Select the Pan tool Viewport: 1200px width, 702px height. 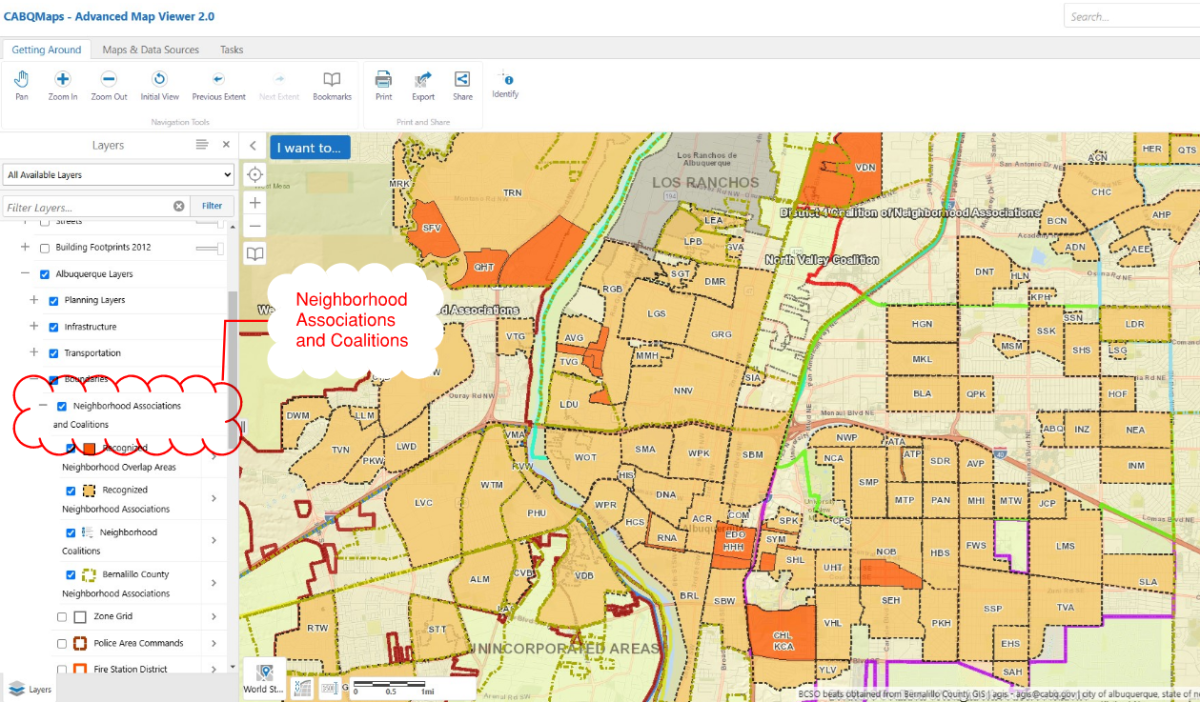22,85
